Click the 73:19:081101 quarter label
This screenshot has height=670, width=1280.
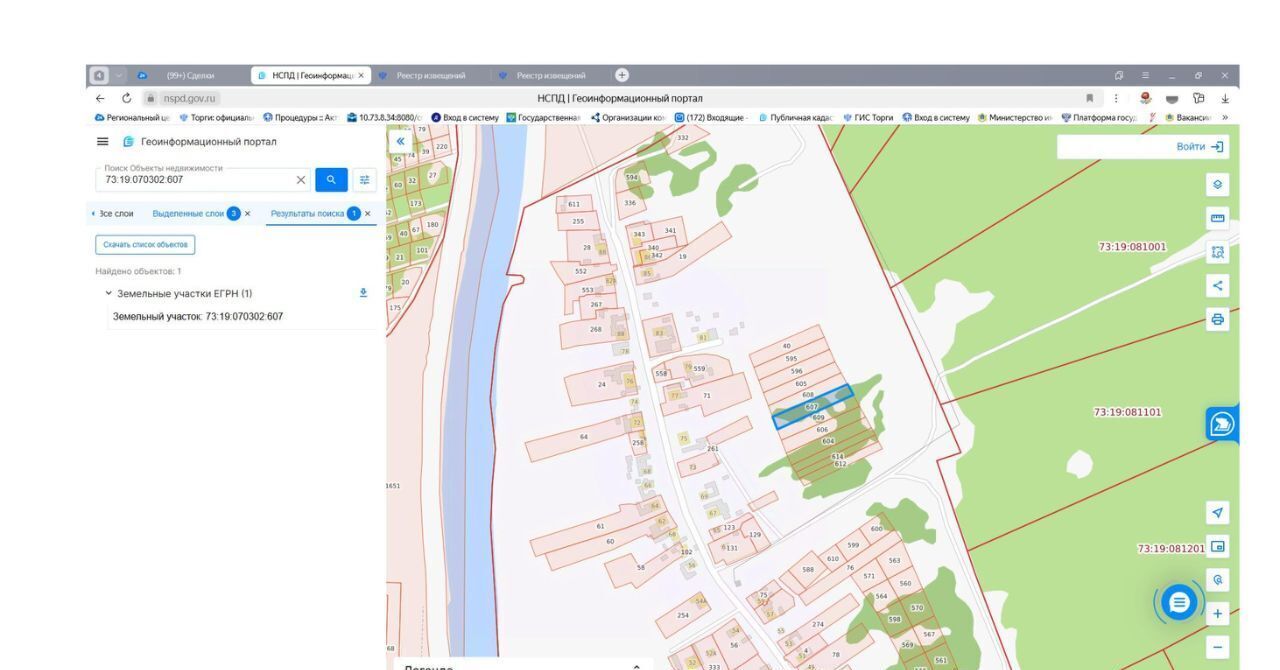(x=1128, y=412)
